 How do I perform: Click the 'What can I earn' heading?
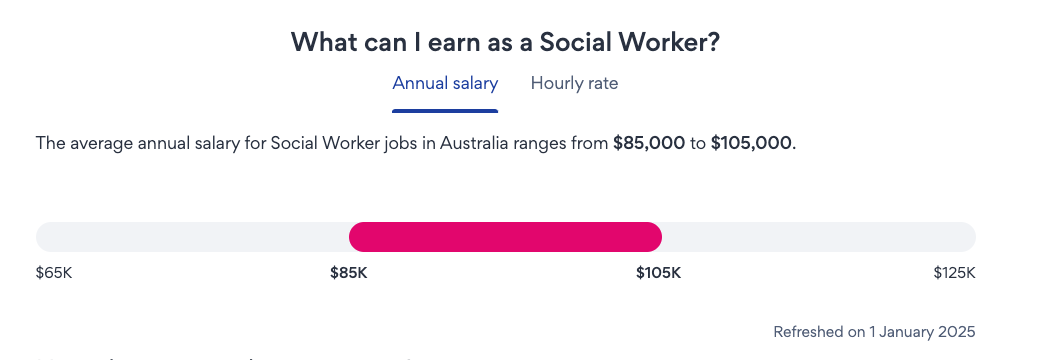click(506, 43)
